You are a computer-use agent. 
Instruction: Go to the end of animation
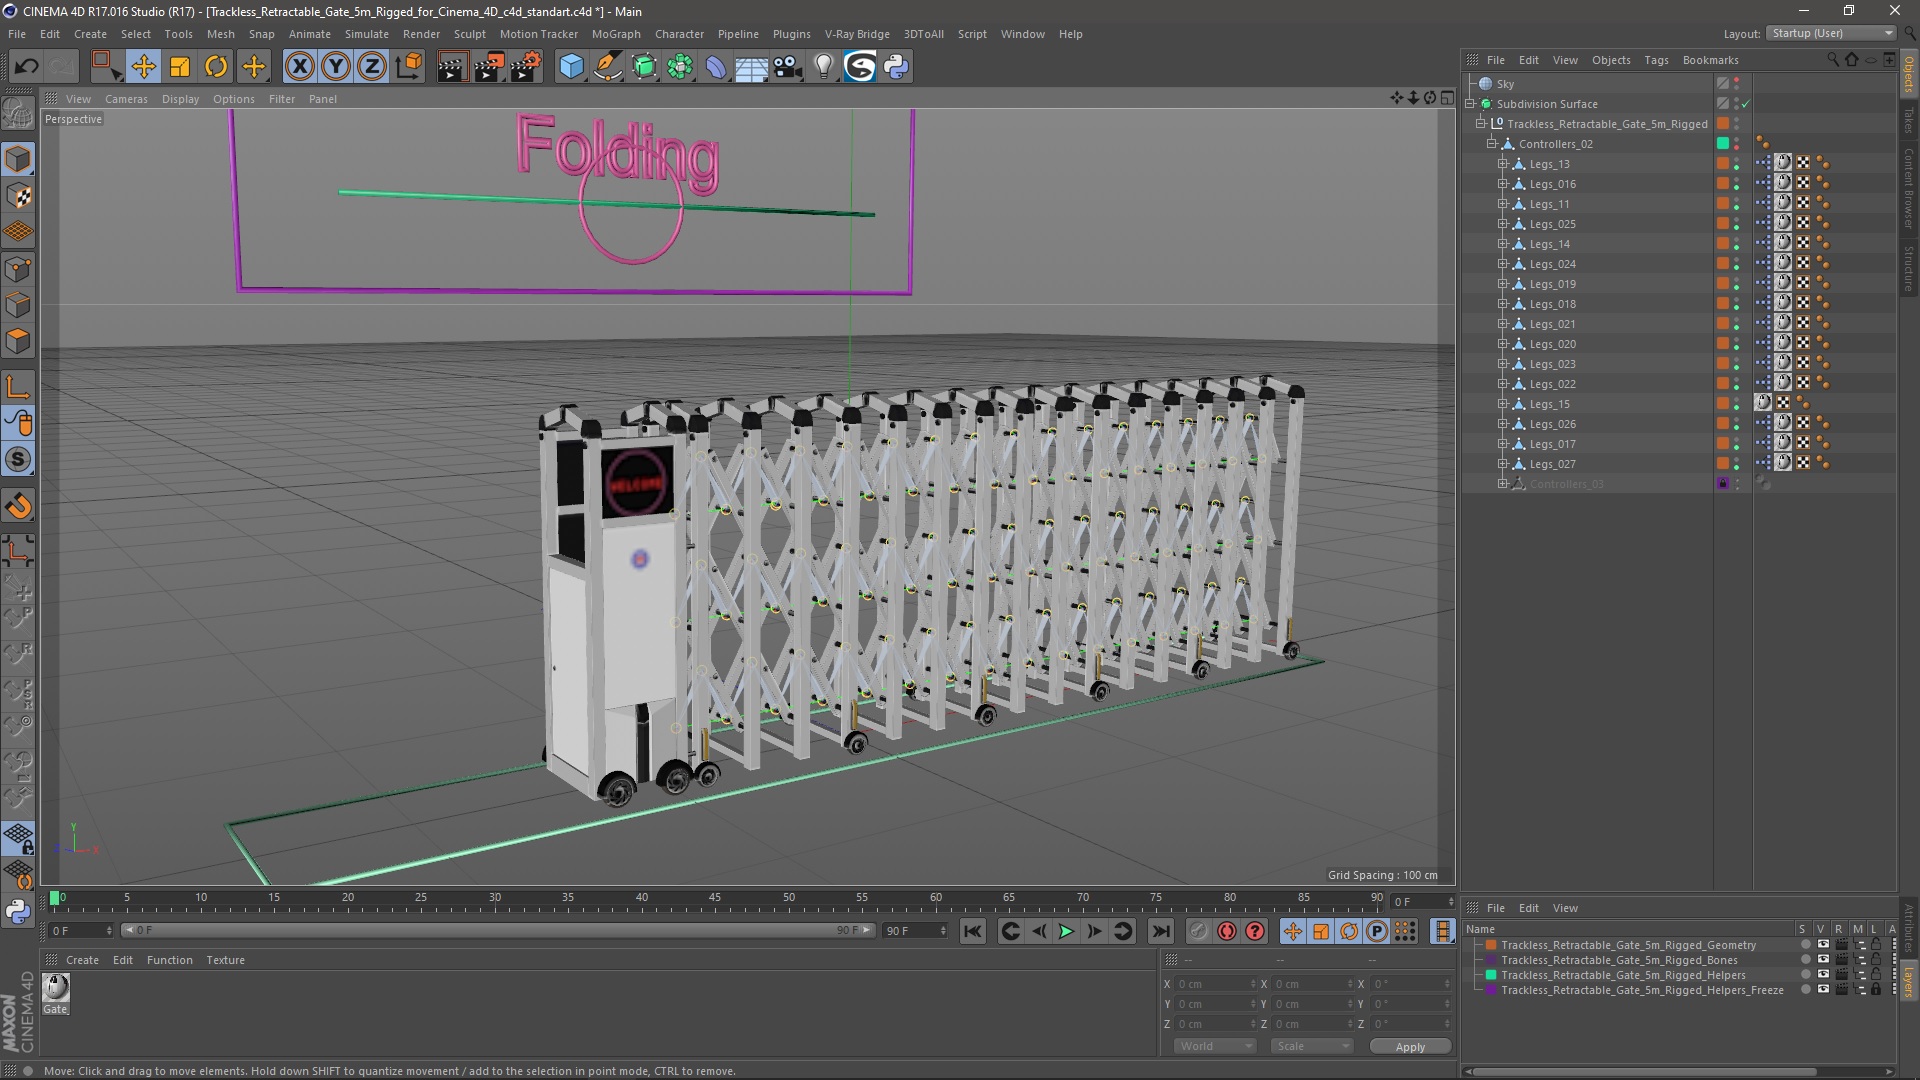(1160, 932)
